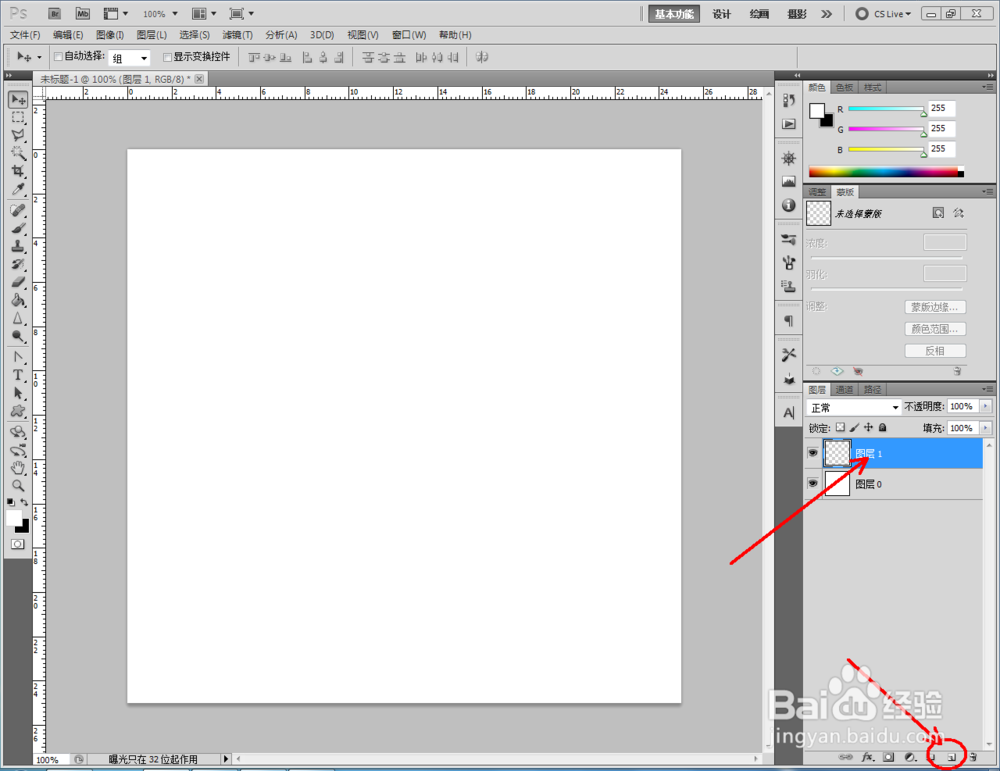
Task: Click the layer style fx icon
Action: point(867,758)
